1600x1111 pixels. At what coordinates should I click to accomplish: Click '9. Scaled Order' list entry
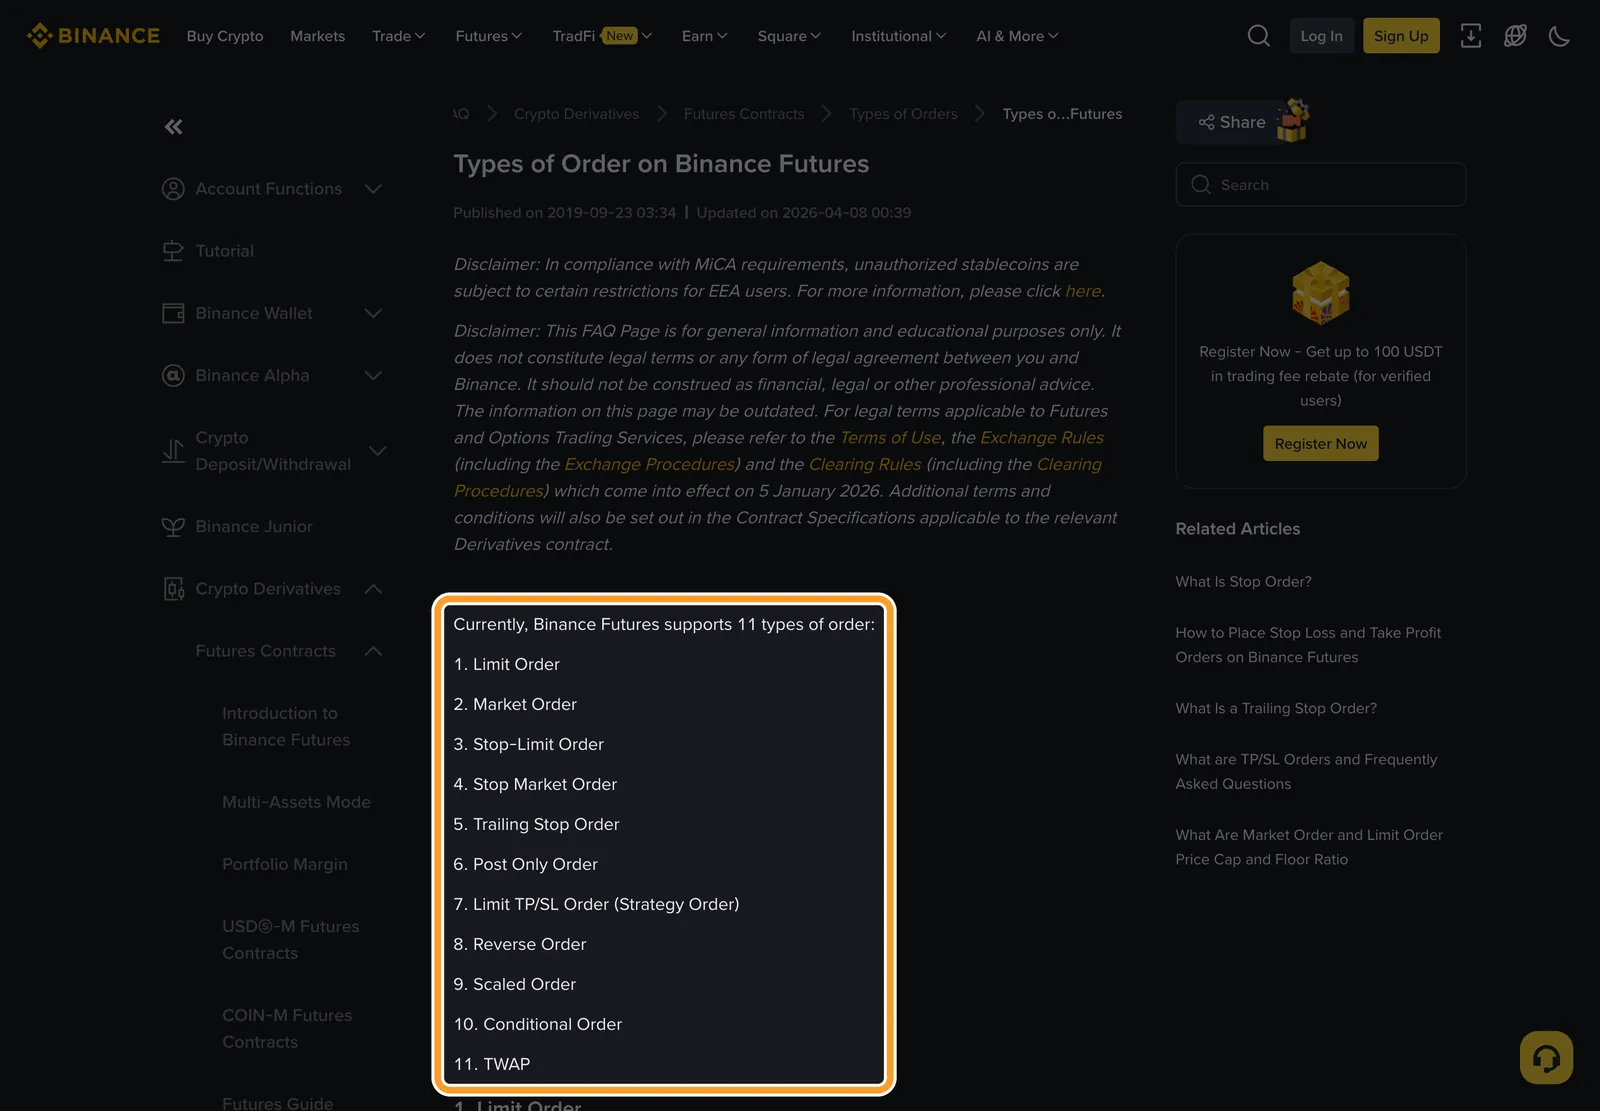pyautogui.click(x=515, y=985)
